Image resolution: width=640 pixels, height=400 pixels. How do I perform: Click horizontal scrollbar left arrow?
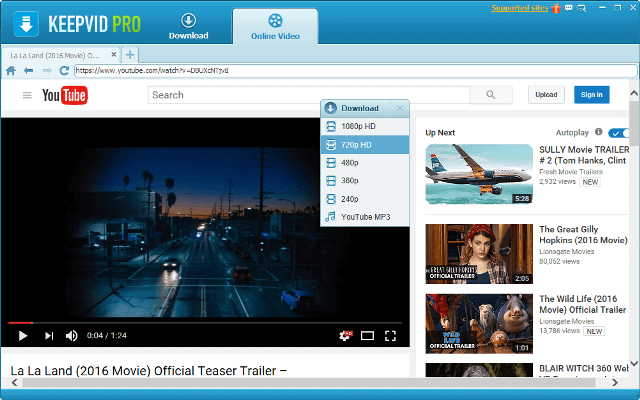pos(14,382)
